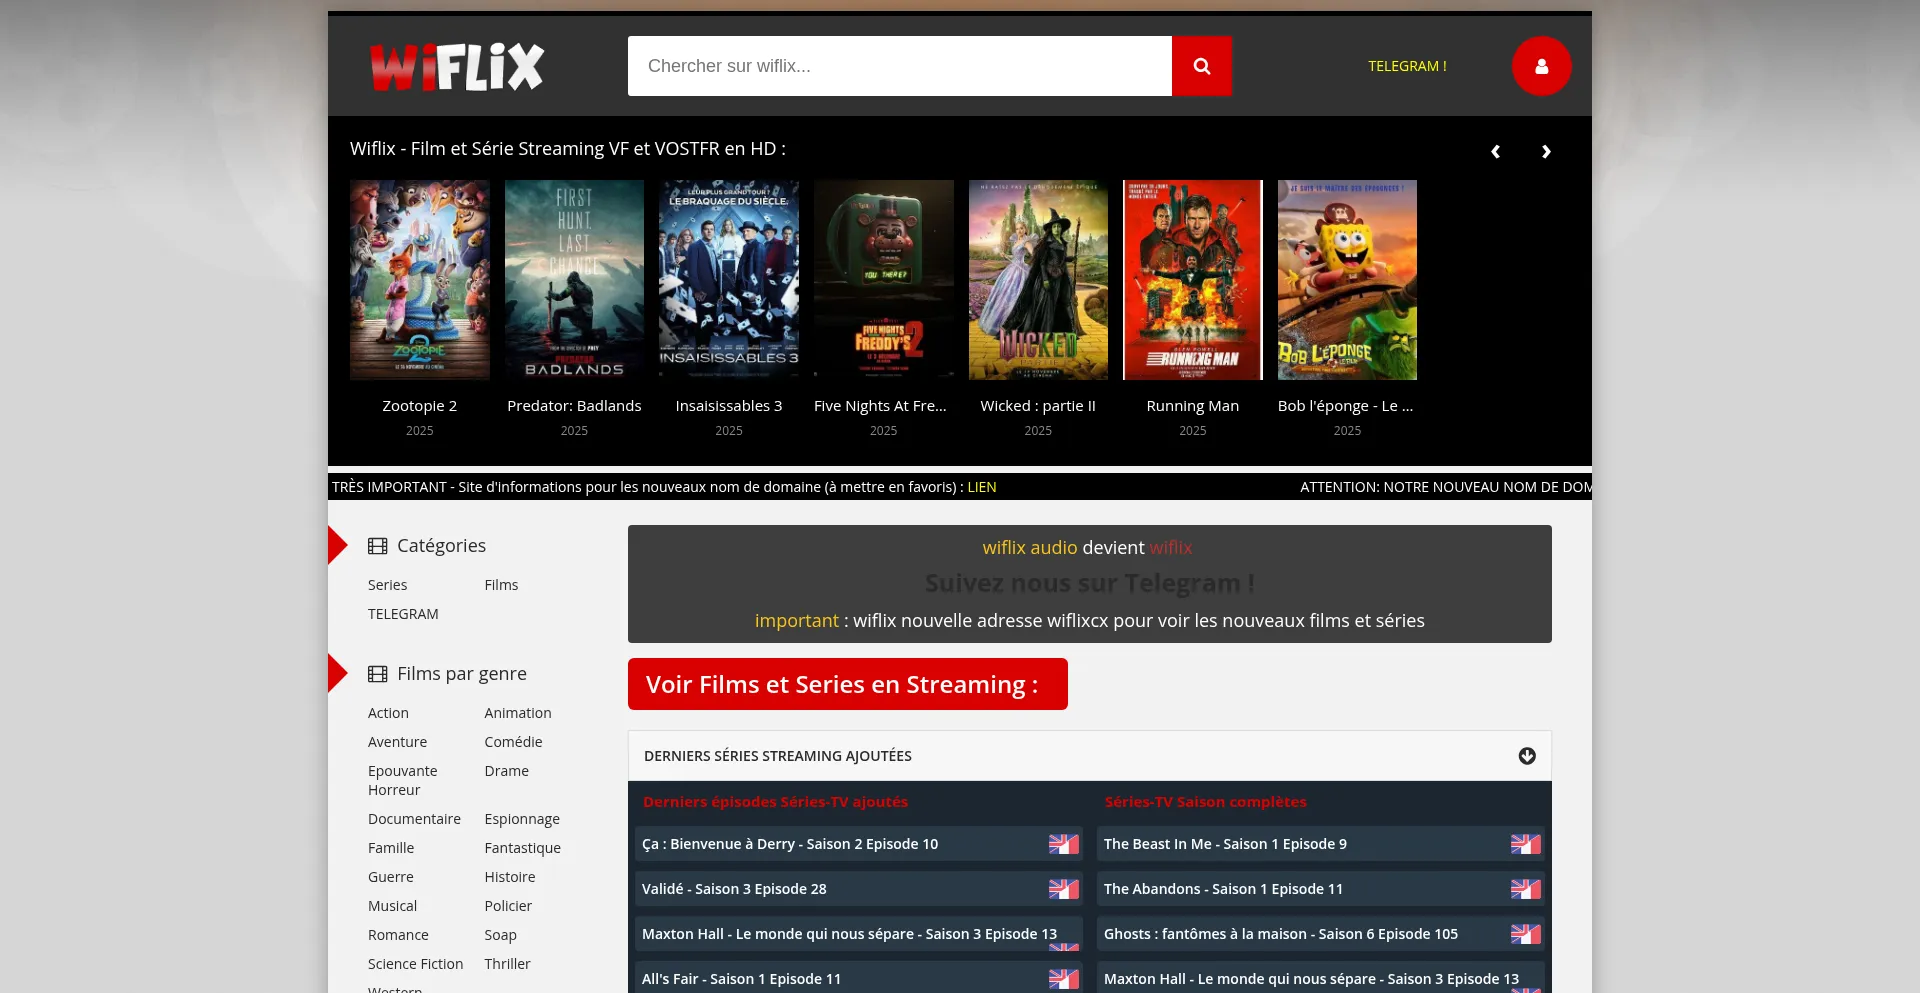This screenshot has height=993, width=1920.
Task: Focus the Chercher sur wiflix search field
Action: point(900,66)
